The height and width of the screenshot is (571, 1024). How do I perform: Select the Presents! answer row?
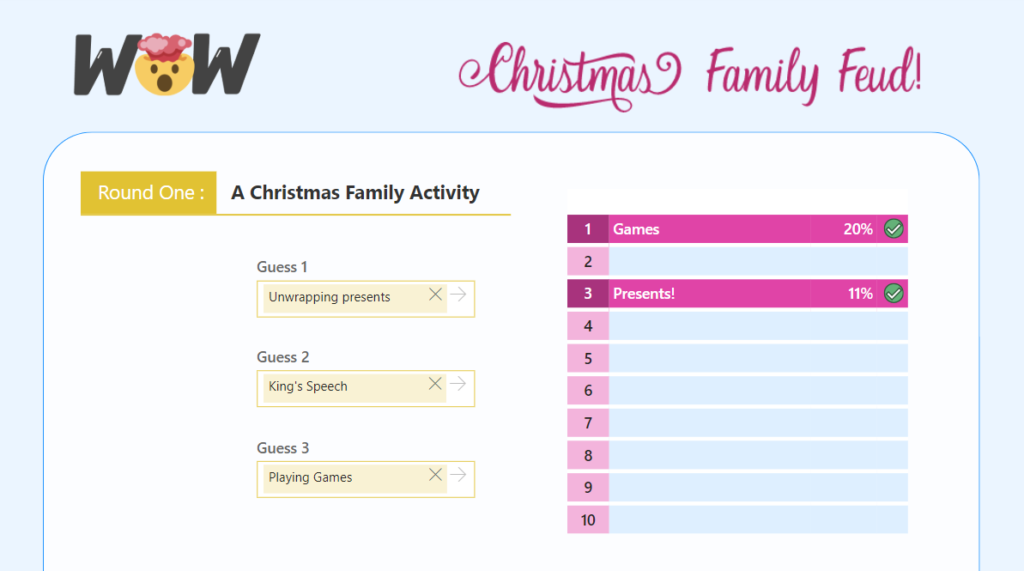pos(720,294)
